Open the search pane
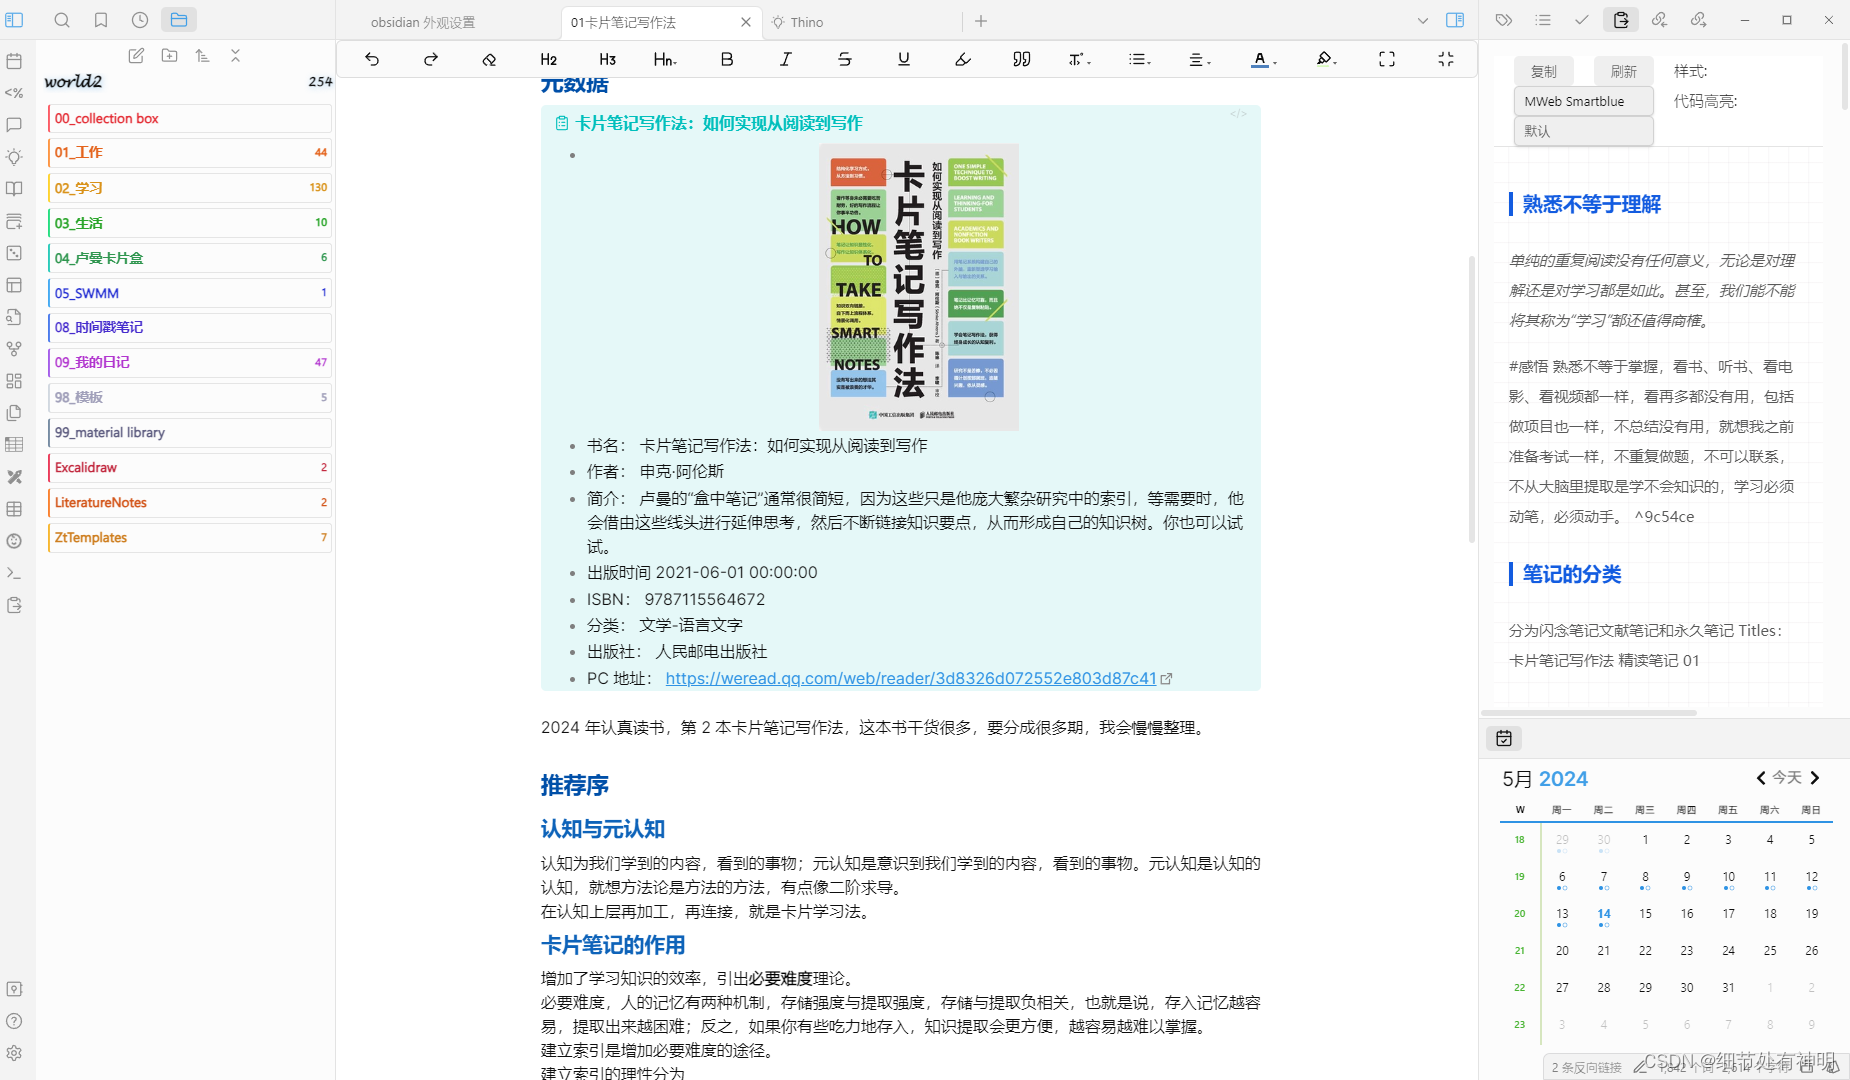Image resolution: width=1850 pixels, height=1080 pixels. pyautogui.click(x=62, y=20)
